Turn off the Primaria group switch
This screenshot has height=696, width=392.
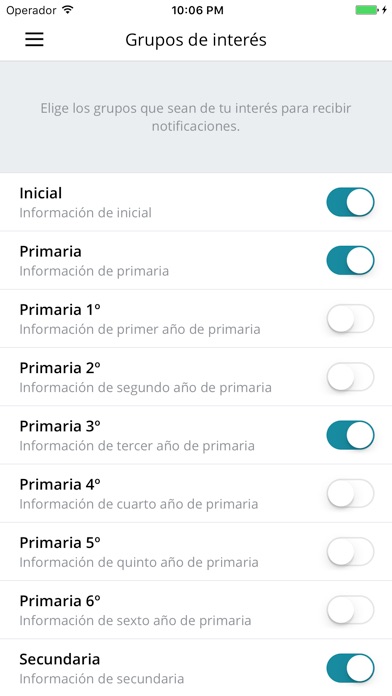tap(350, 260)
